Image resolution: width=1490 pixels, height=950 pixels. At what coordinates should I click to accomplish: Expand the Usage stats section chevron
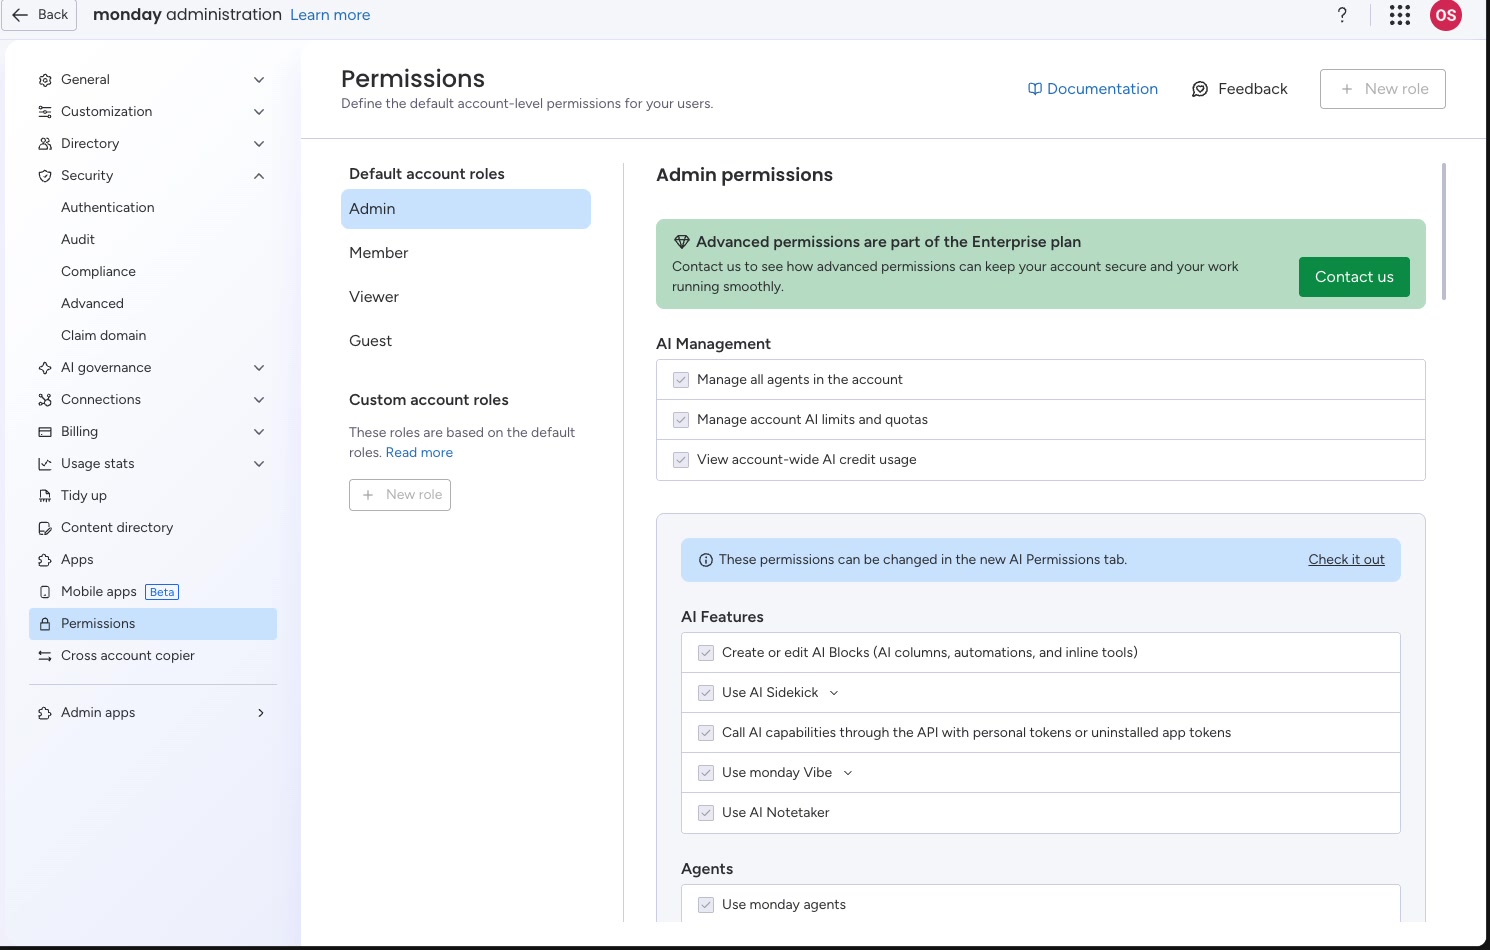[259, 464]
